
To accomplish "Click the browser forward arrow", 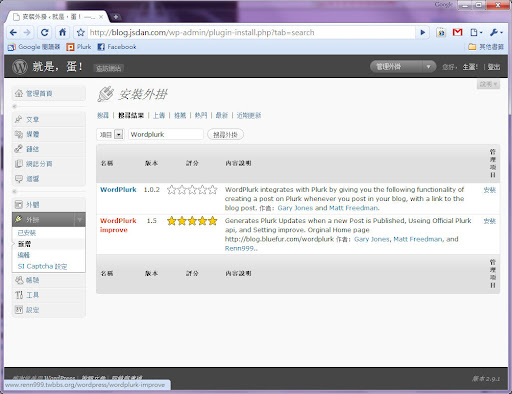I will [27, 32].
